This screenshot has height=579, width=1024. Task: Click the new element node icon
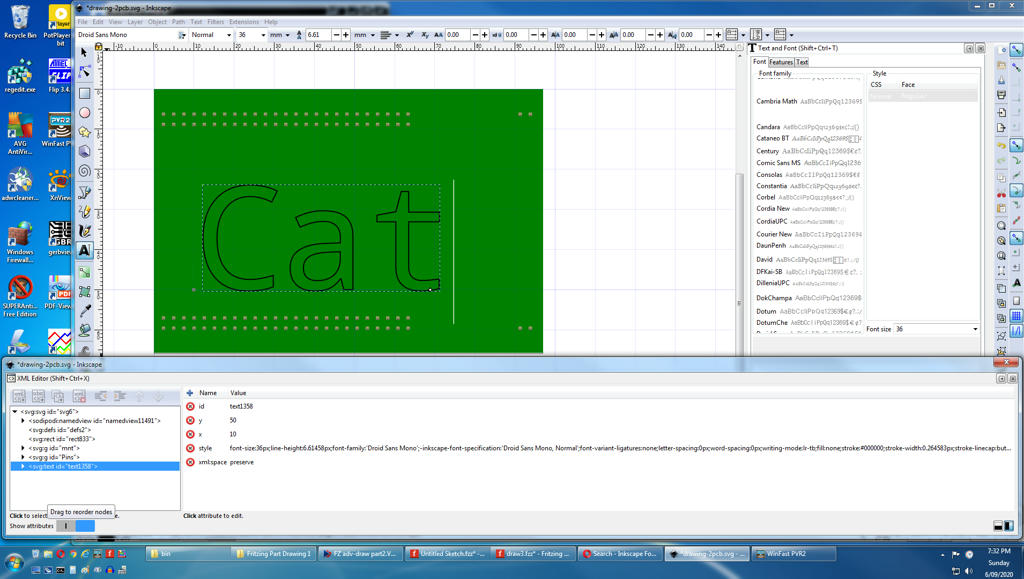pyautogui.click(x=19, y=396)
